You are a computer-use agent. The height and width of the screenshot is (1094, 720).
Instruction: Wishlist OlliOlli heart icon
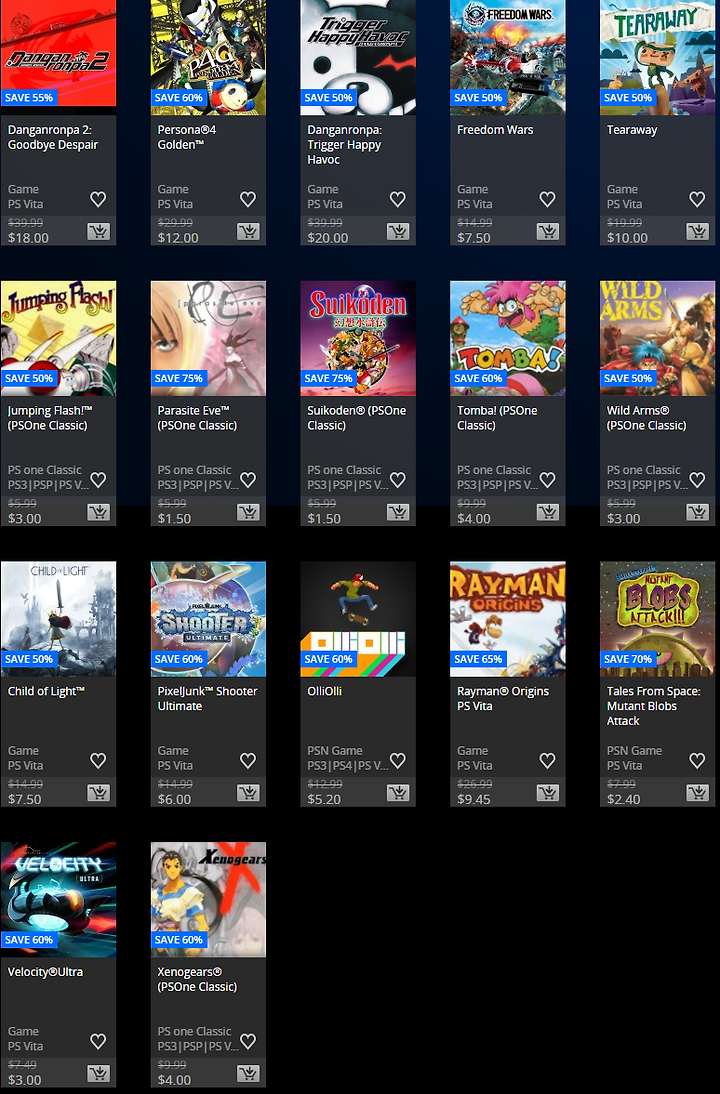click(398, 760)
